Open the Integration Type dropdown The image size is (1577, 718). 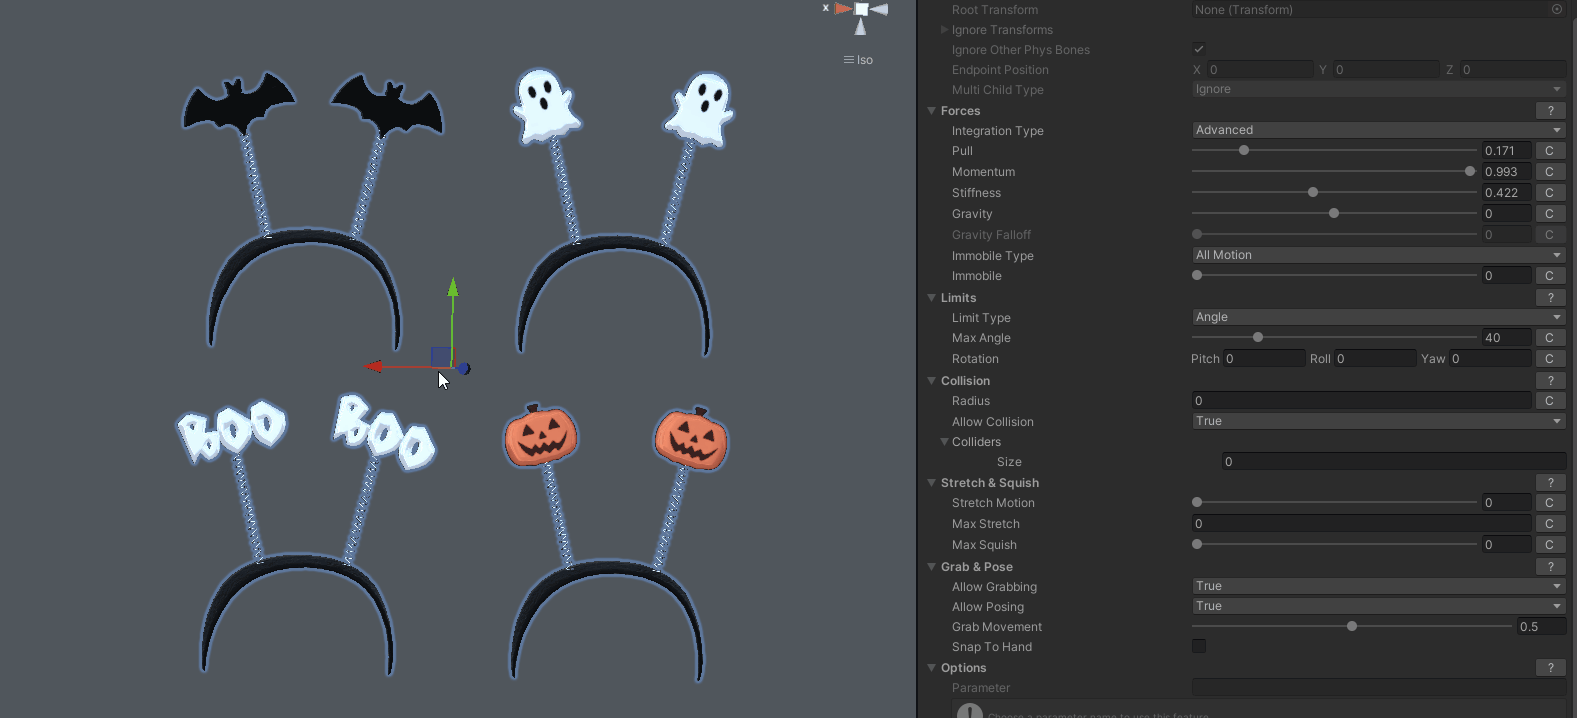pyautogui.click(x=1378, y=130)
